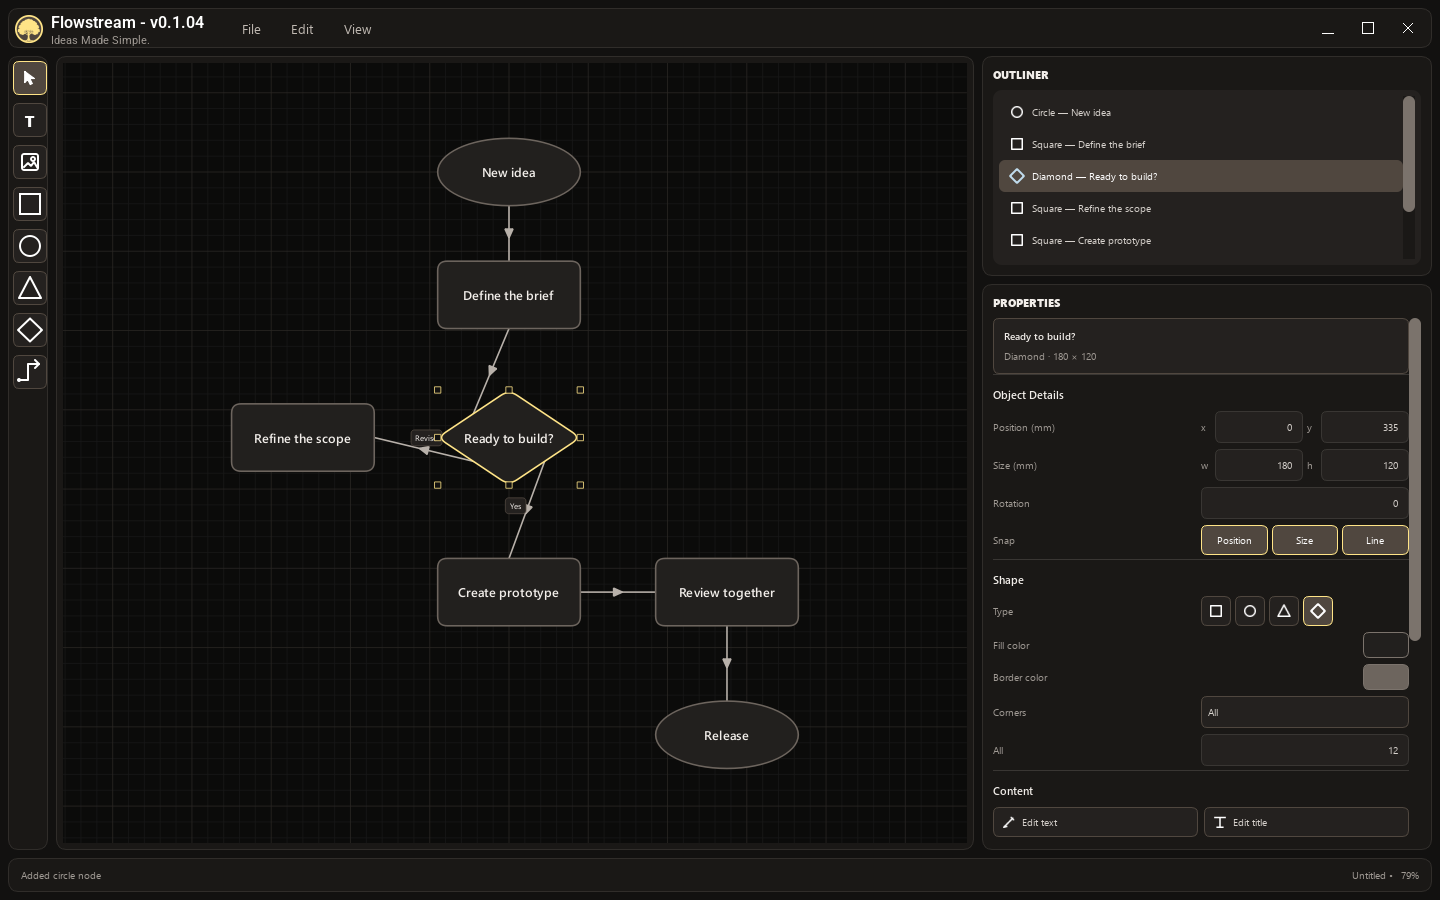Screen dimensions: 1440x900
Task: Open the Corners dropdown
Action: point(1305,712)
